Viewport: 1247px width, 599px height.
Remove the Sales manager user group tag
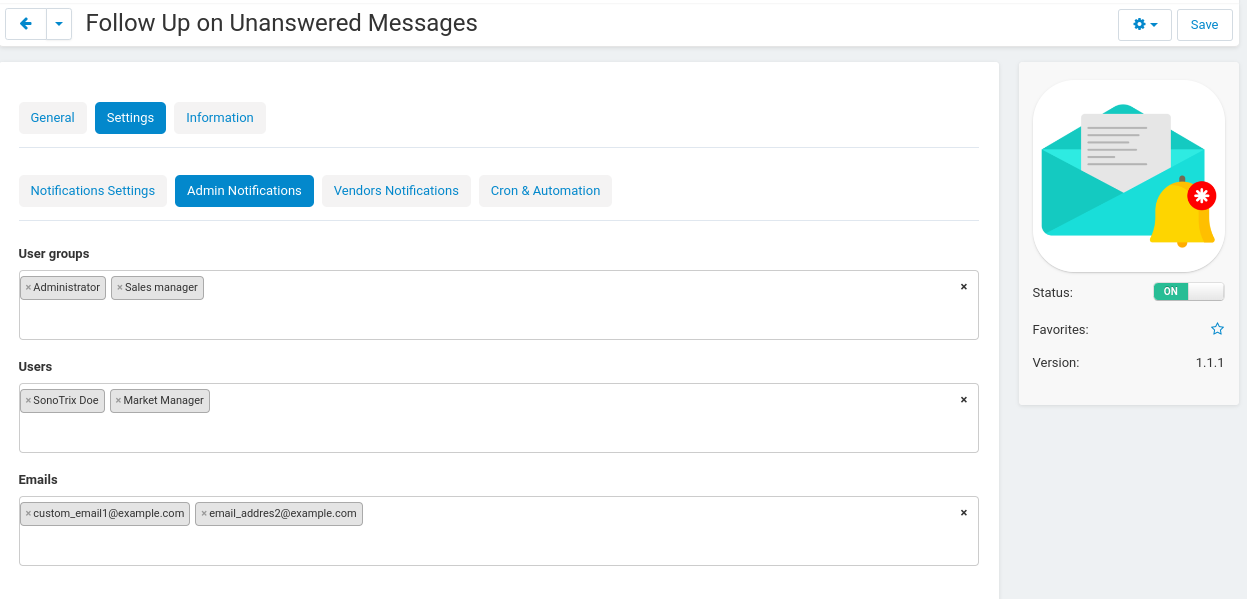(120, 288)
